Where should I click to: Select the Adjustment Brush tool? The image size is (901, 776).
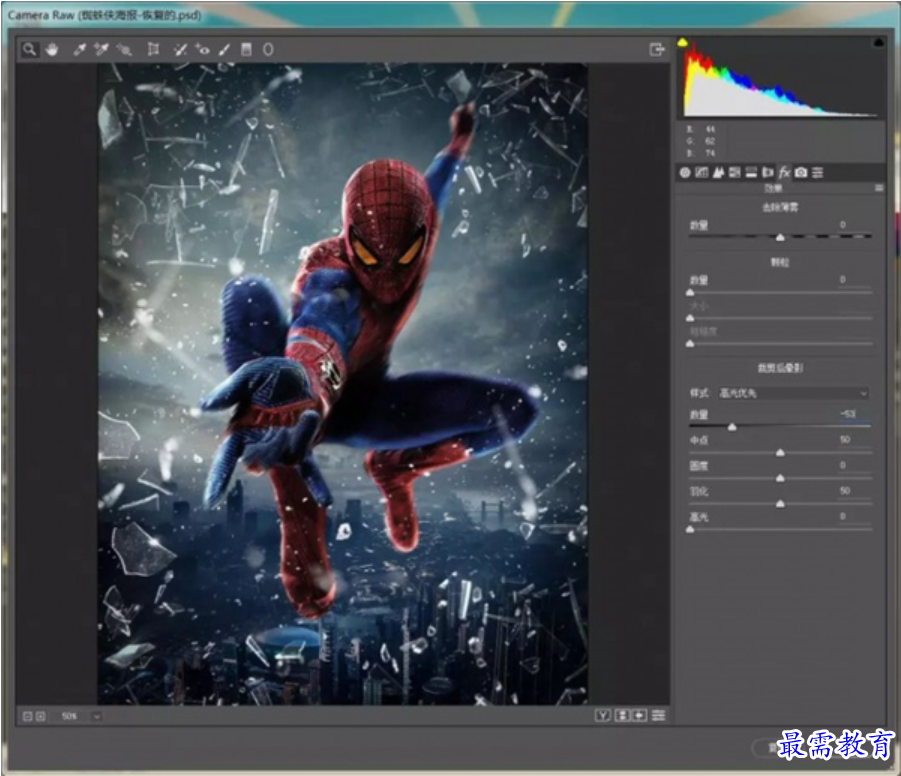224,49
